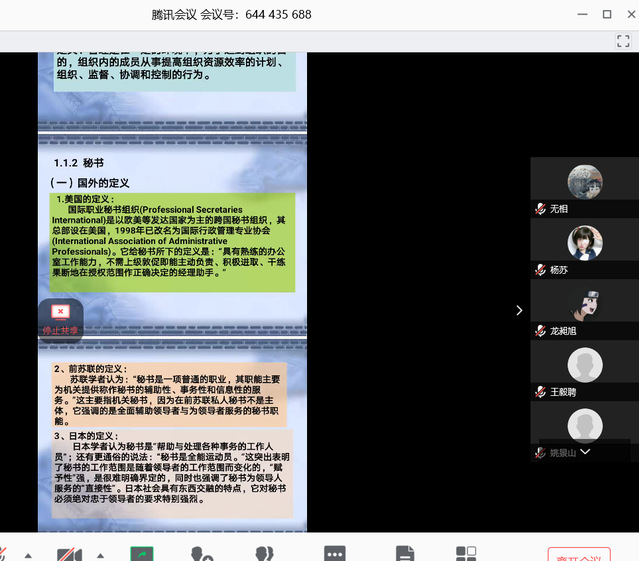
Task: Open the apps grid icon in bottom toolbar
Action: pos(466,553)
